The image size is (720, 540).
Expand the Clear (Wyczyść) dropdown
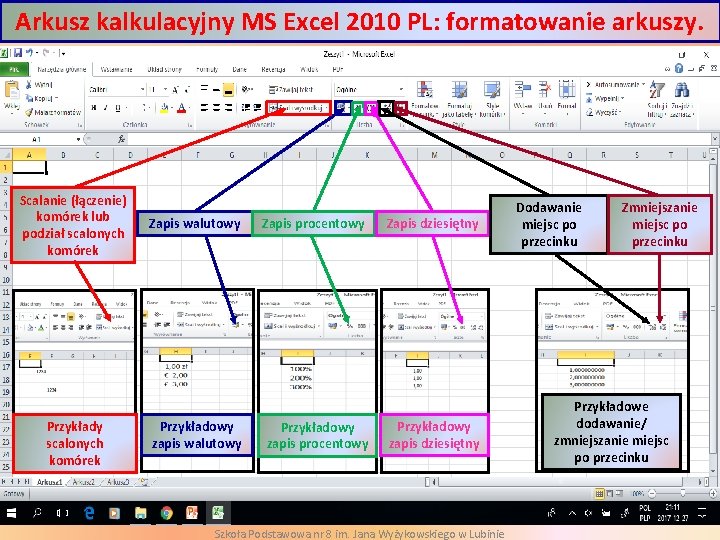coord(620,112)
